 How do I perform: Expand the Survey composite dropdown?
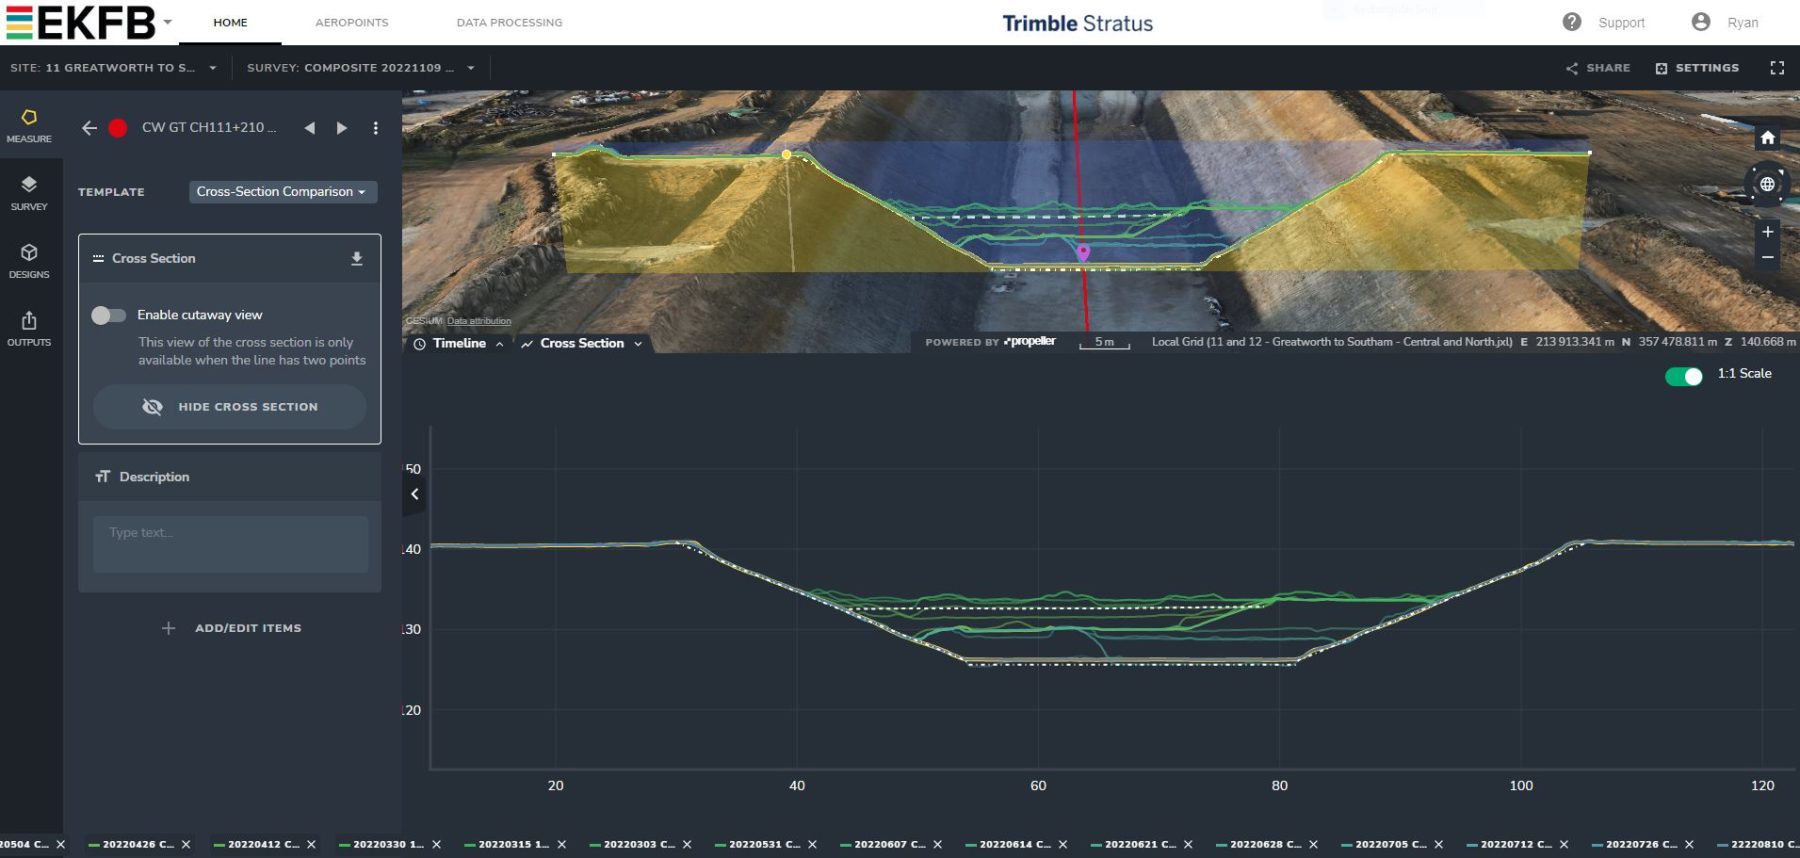[360, 68]
